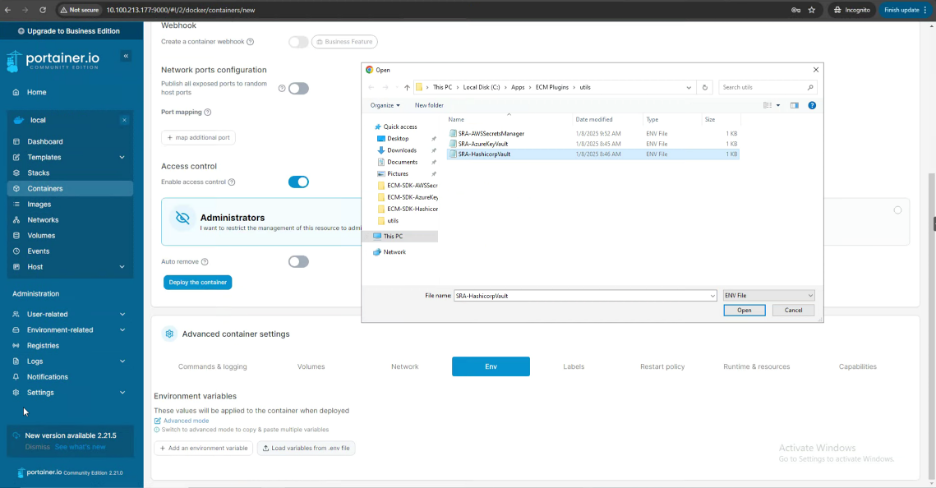
Task: Open Volumes page in sidebar
Action: [41, 236]
